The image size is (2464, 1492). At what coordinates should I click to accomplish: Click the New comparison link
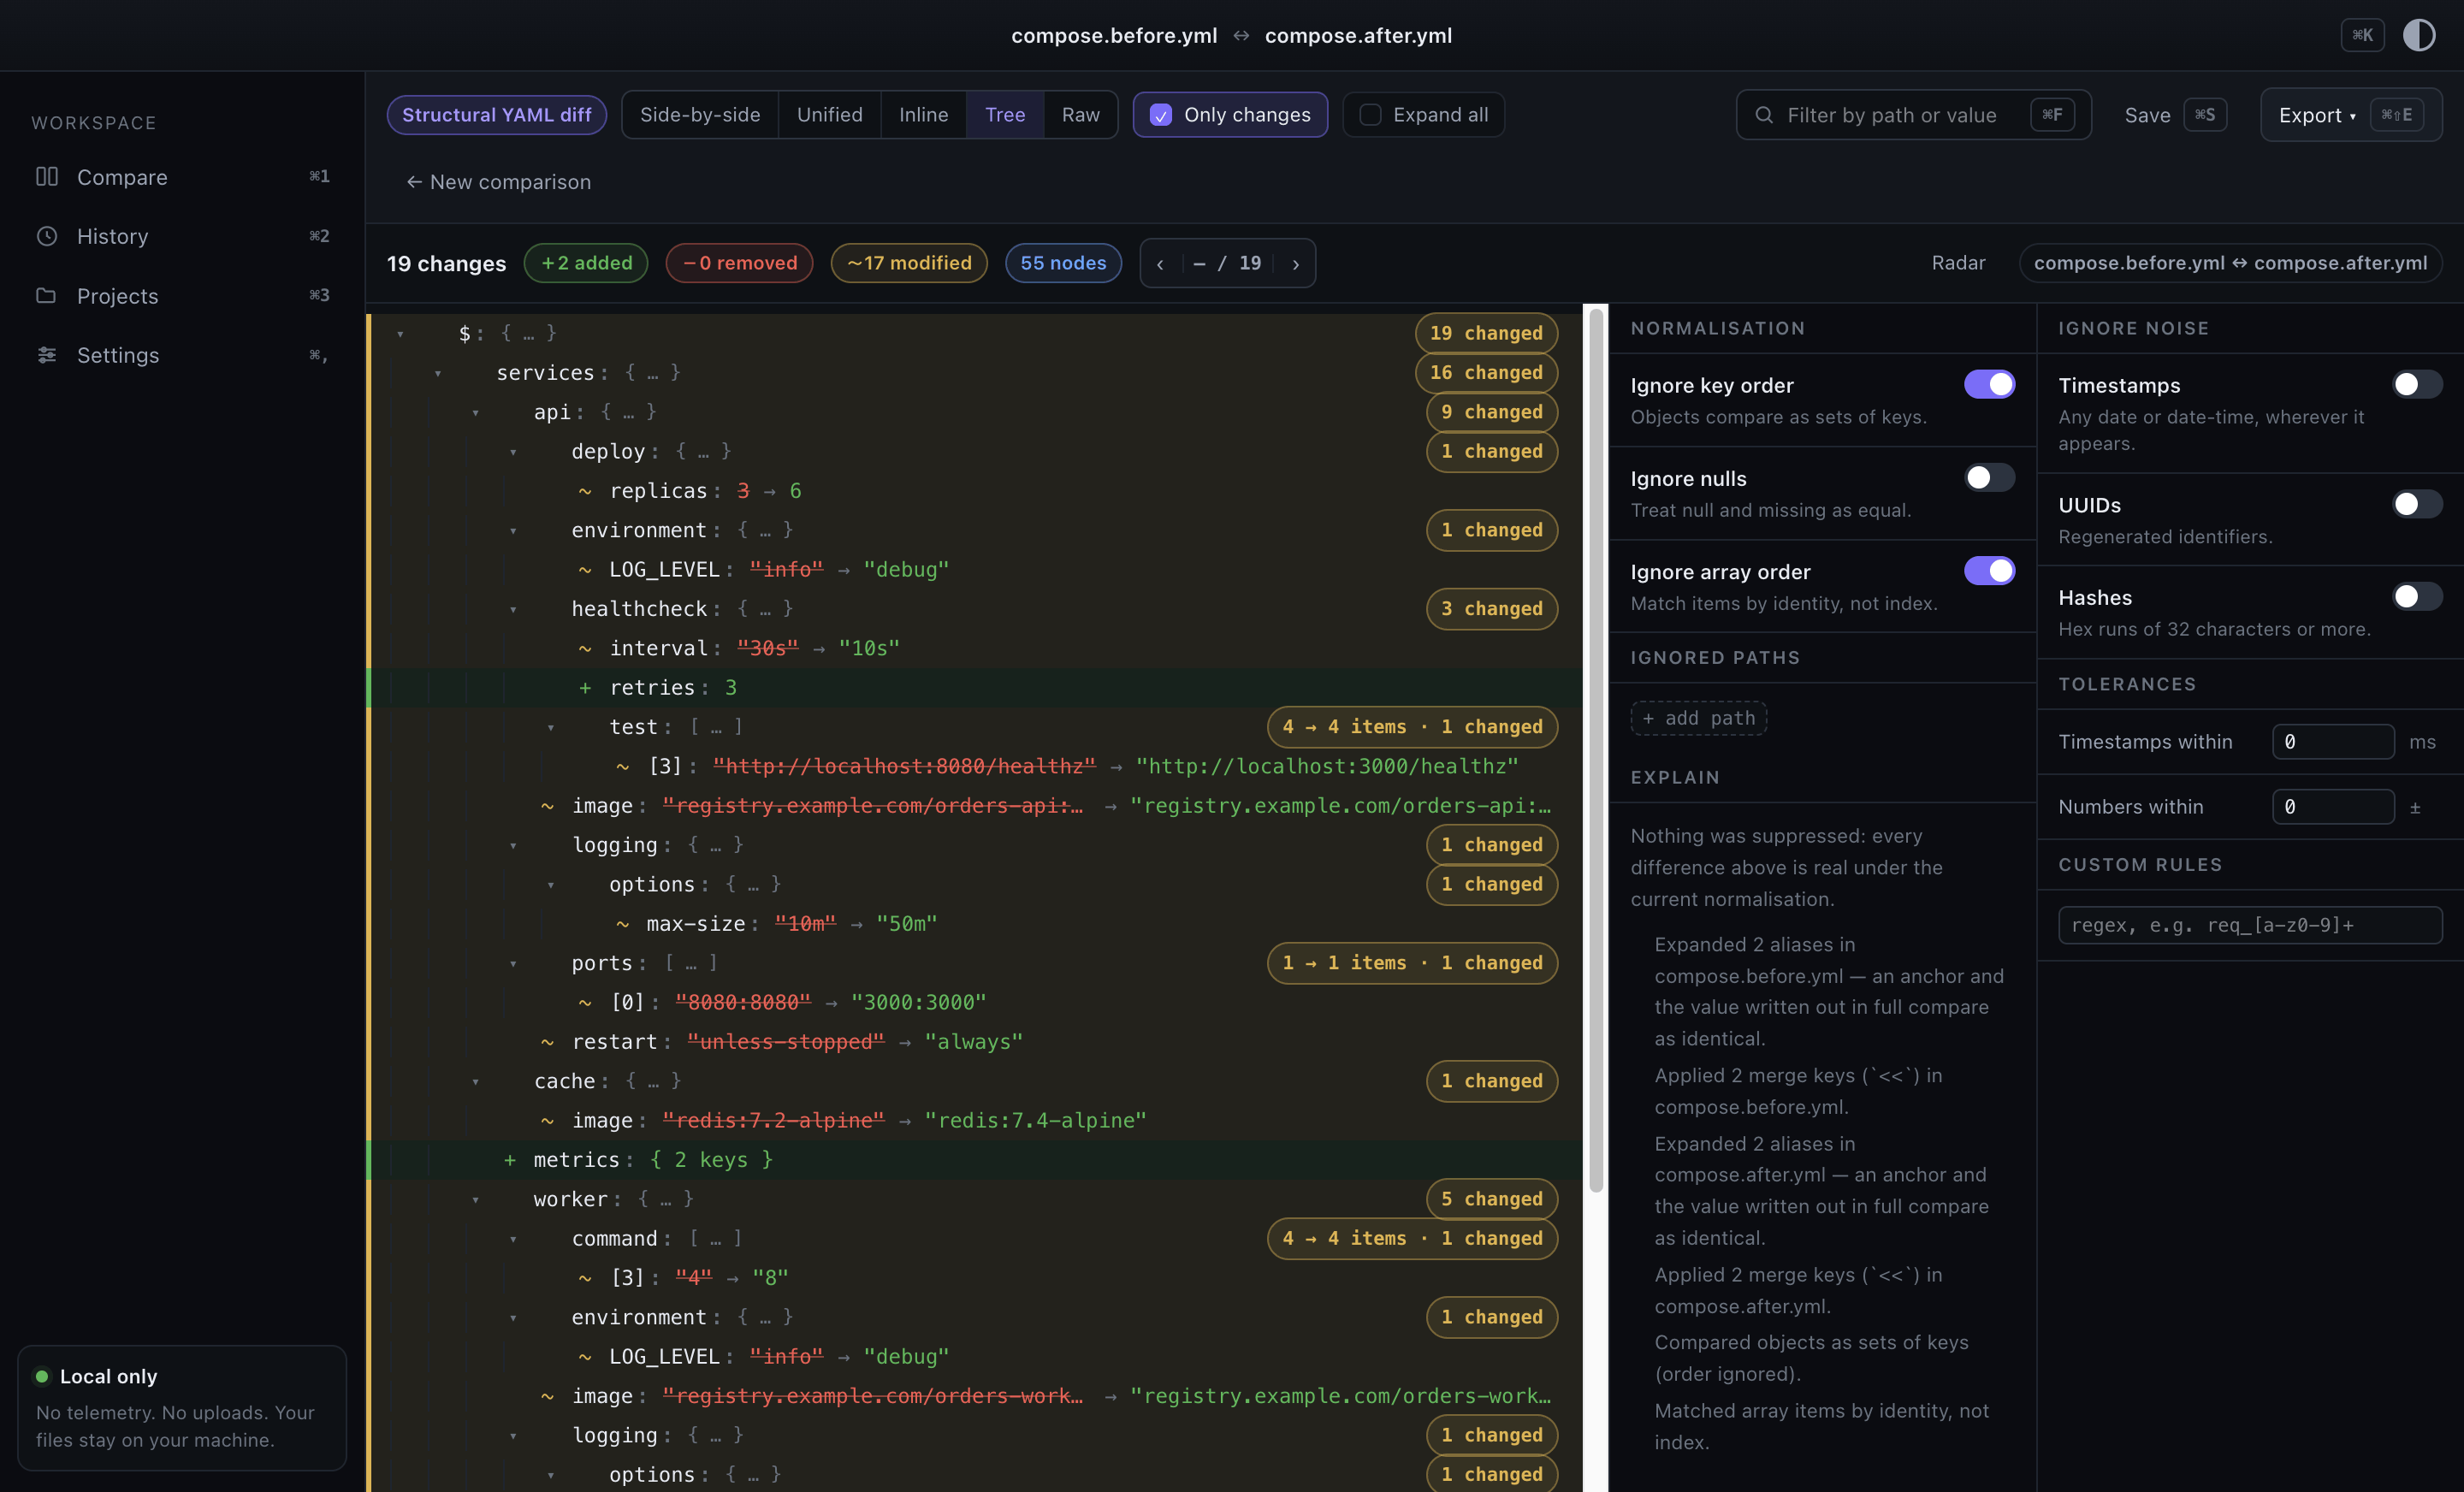point(498,182)
